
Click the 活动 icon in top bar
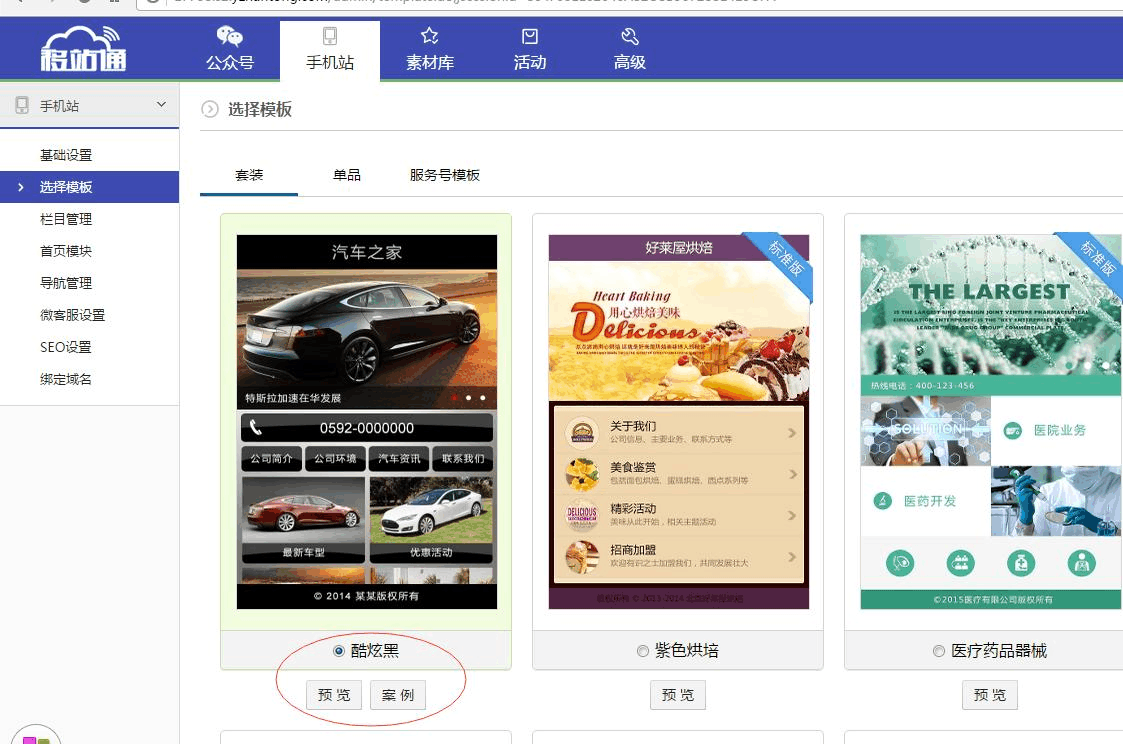click(x=530, y=37)
